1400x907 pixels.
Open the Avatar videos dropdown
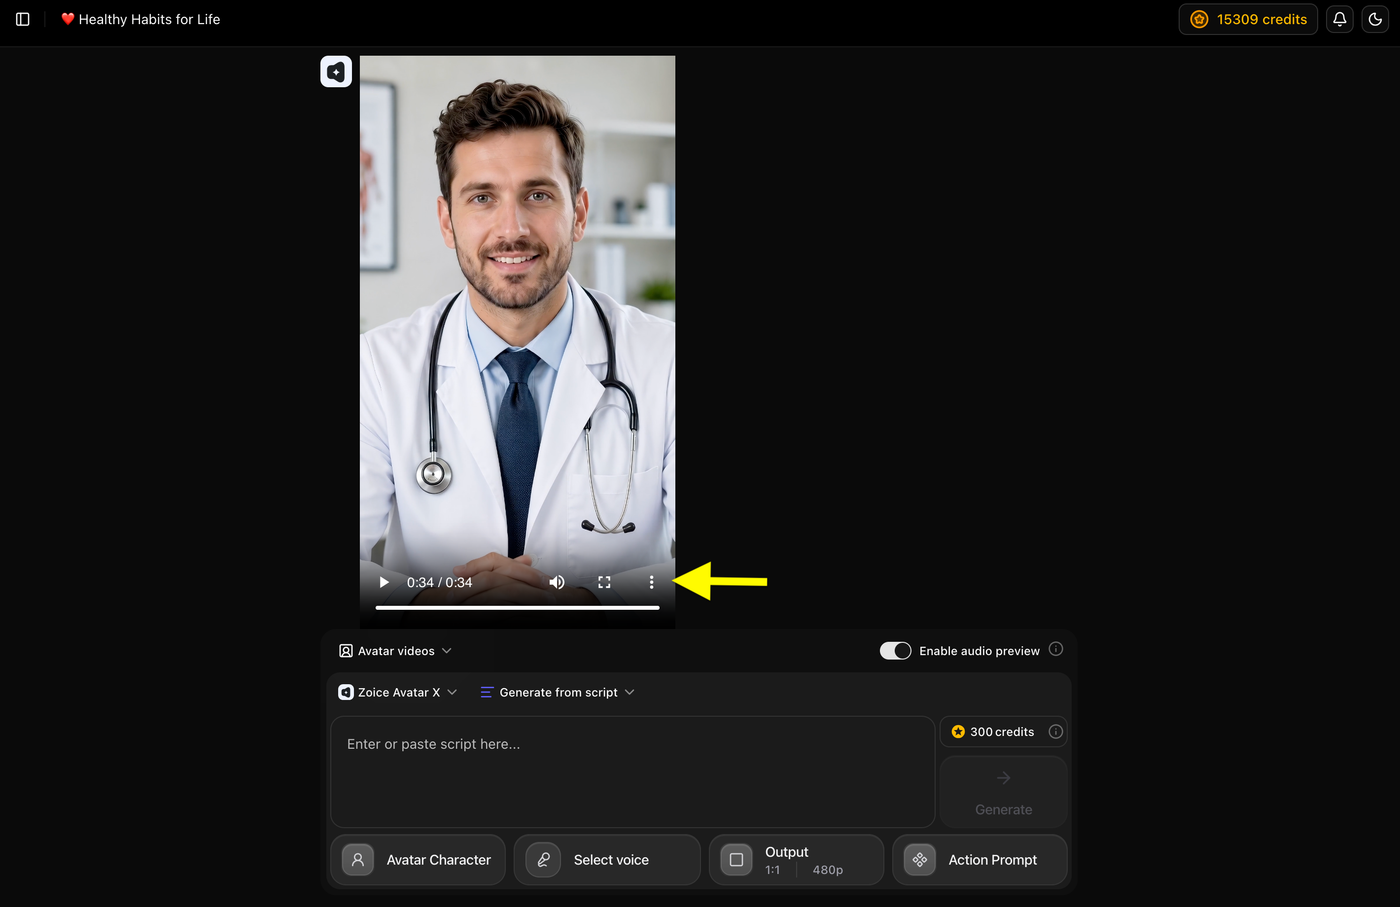(395, 651)
